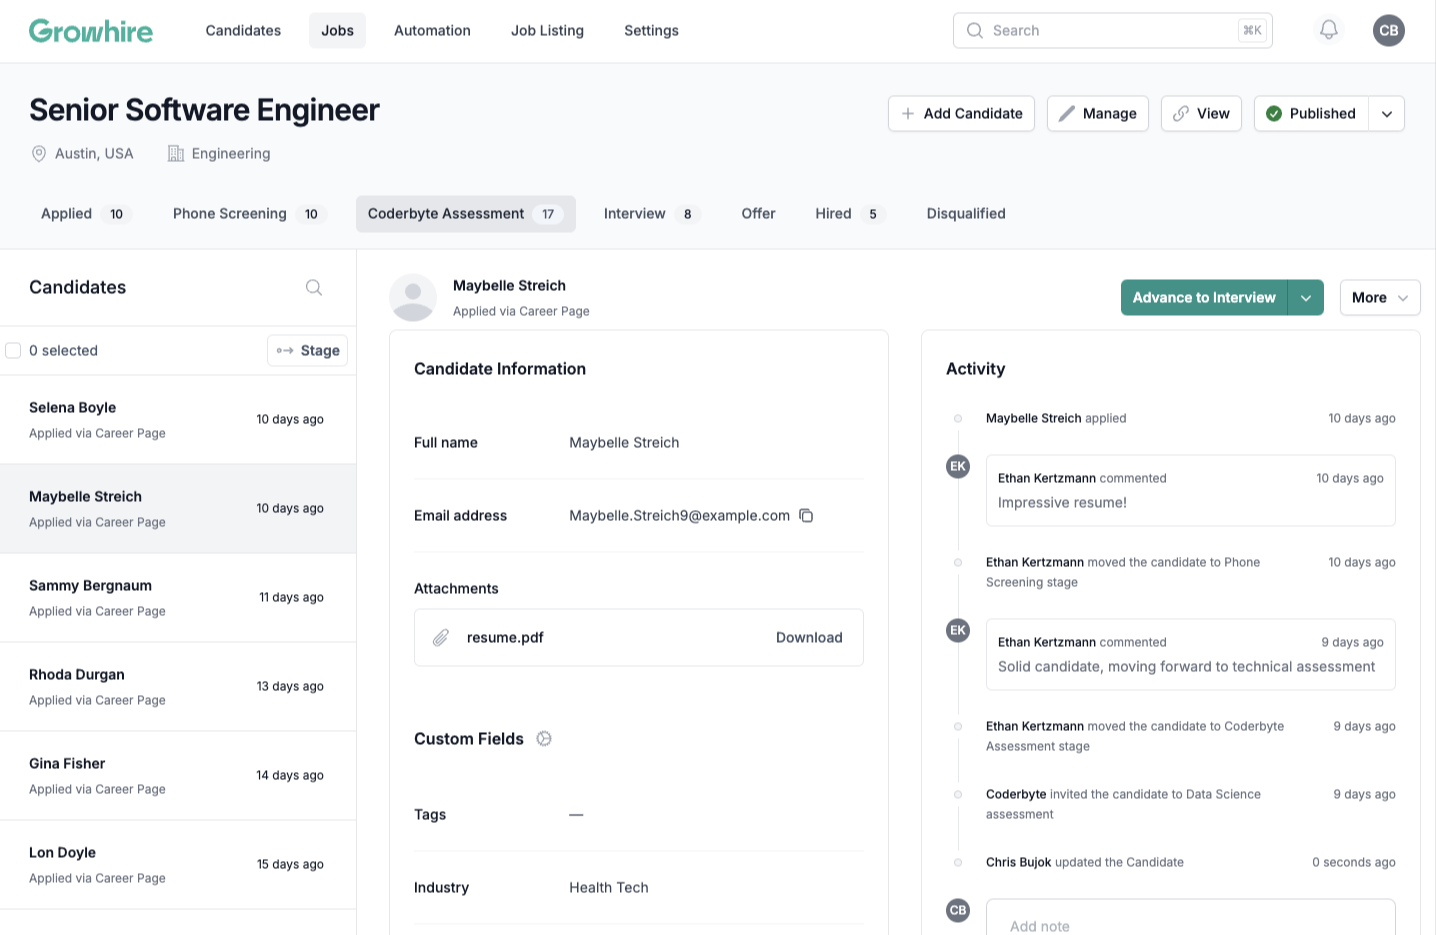Click the Search input field
Image resolution: width=1436 pixels, height=935 pixels.
(1112, 31)
